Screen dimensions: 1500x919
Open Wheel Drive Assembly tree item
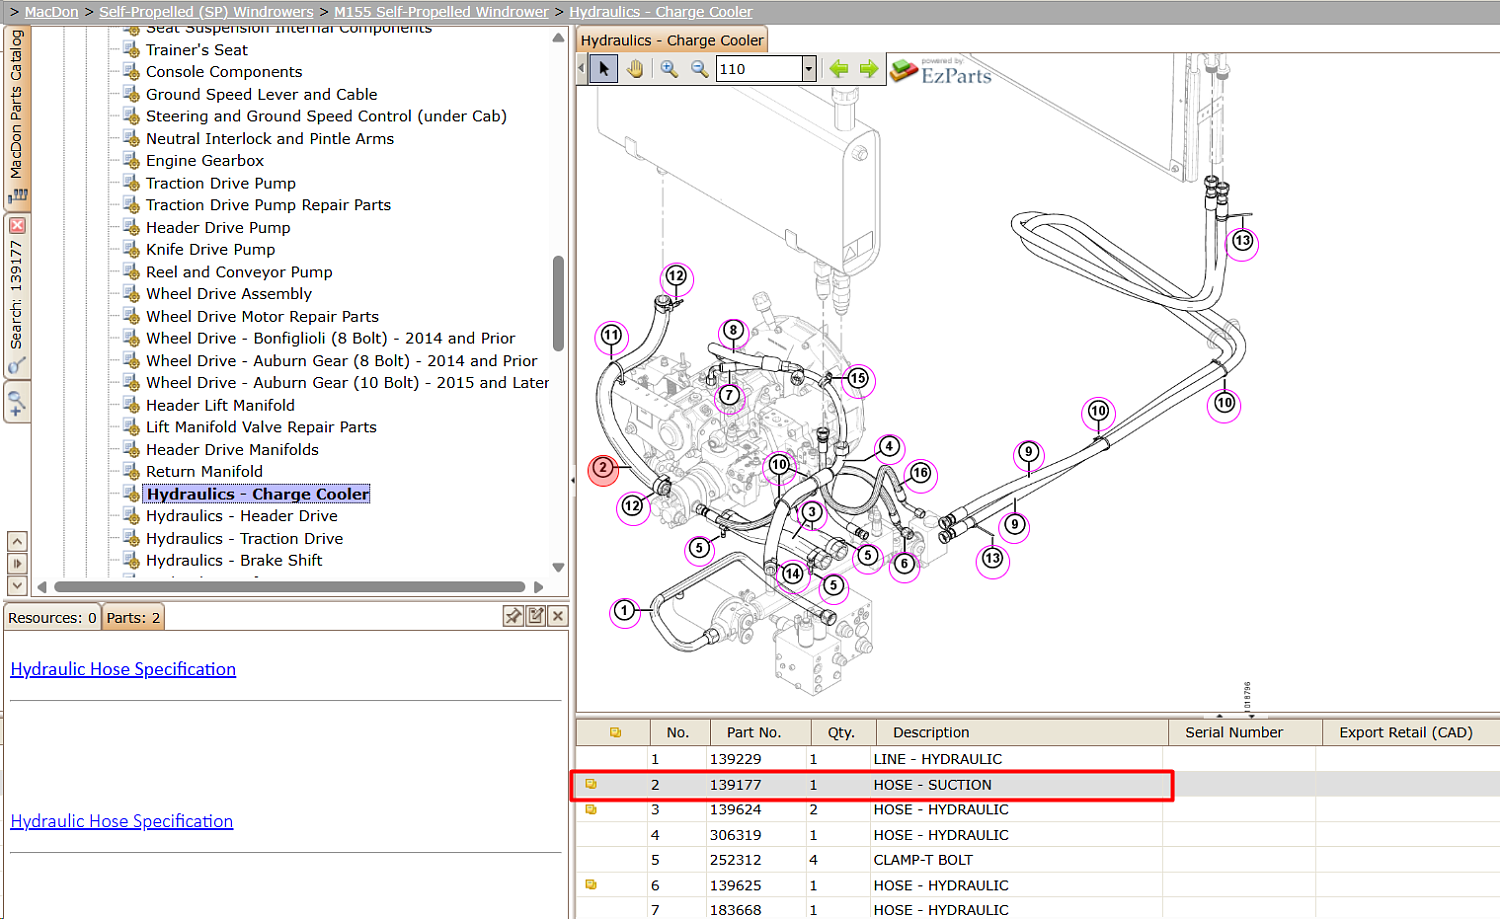[229, 294]
